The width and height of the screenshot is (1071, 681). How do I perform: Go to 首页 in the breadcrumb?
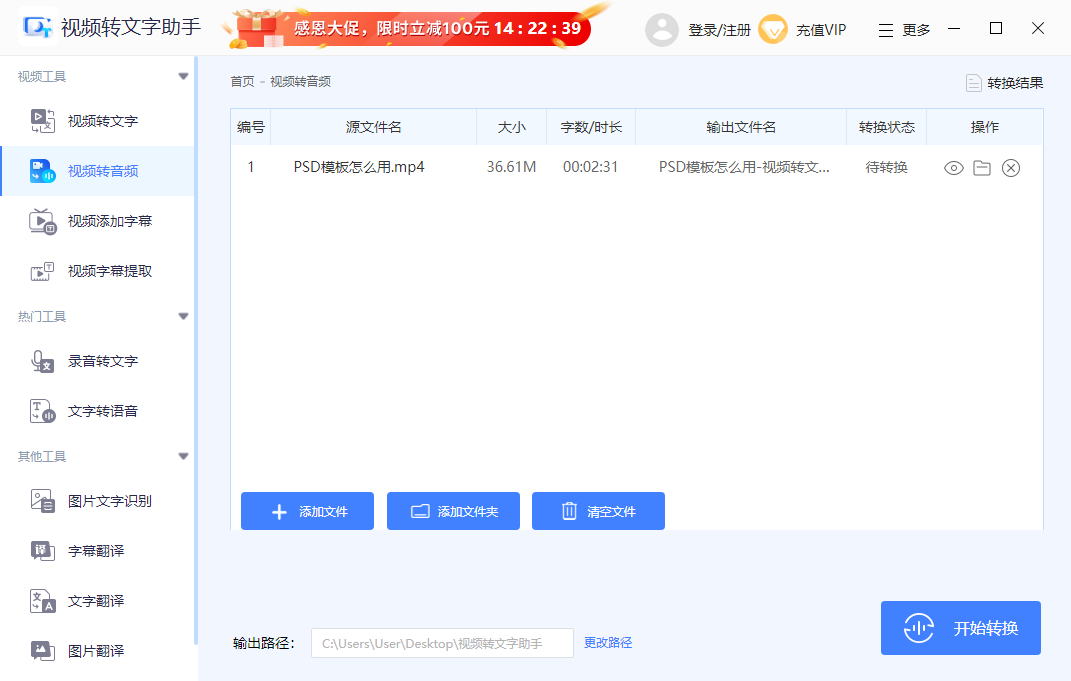[x=242, y=82]
